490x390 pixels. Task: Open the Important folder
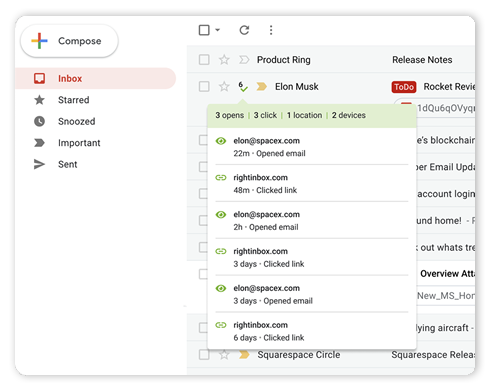[x=79, y=143]
